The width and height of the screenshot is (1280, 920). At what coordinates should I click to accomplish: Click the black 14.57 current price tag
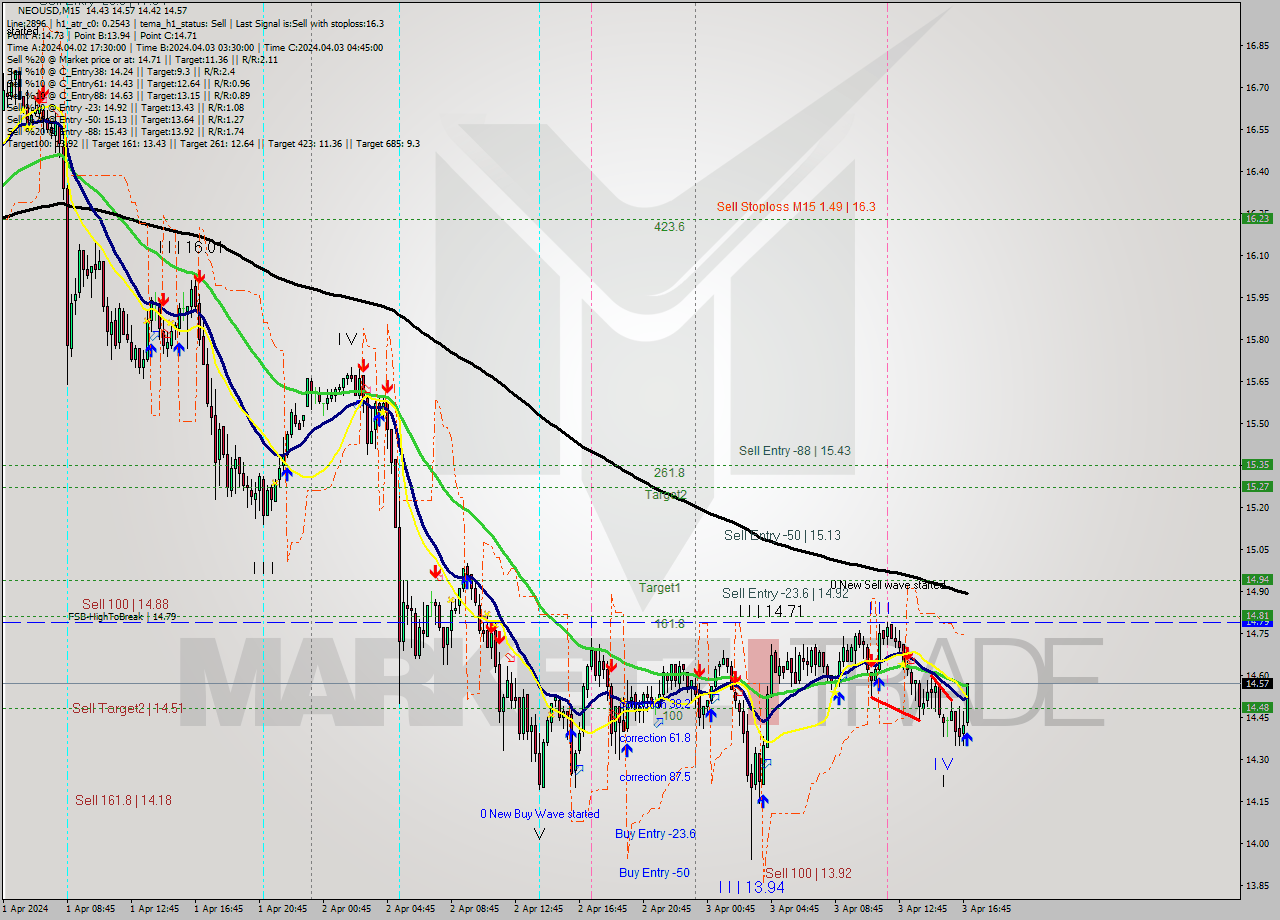click(x=1257, y=683)
